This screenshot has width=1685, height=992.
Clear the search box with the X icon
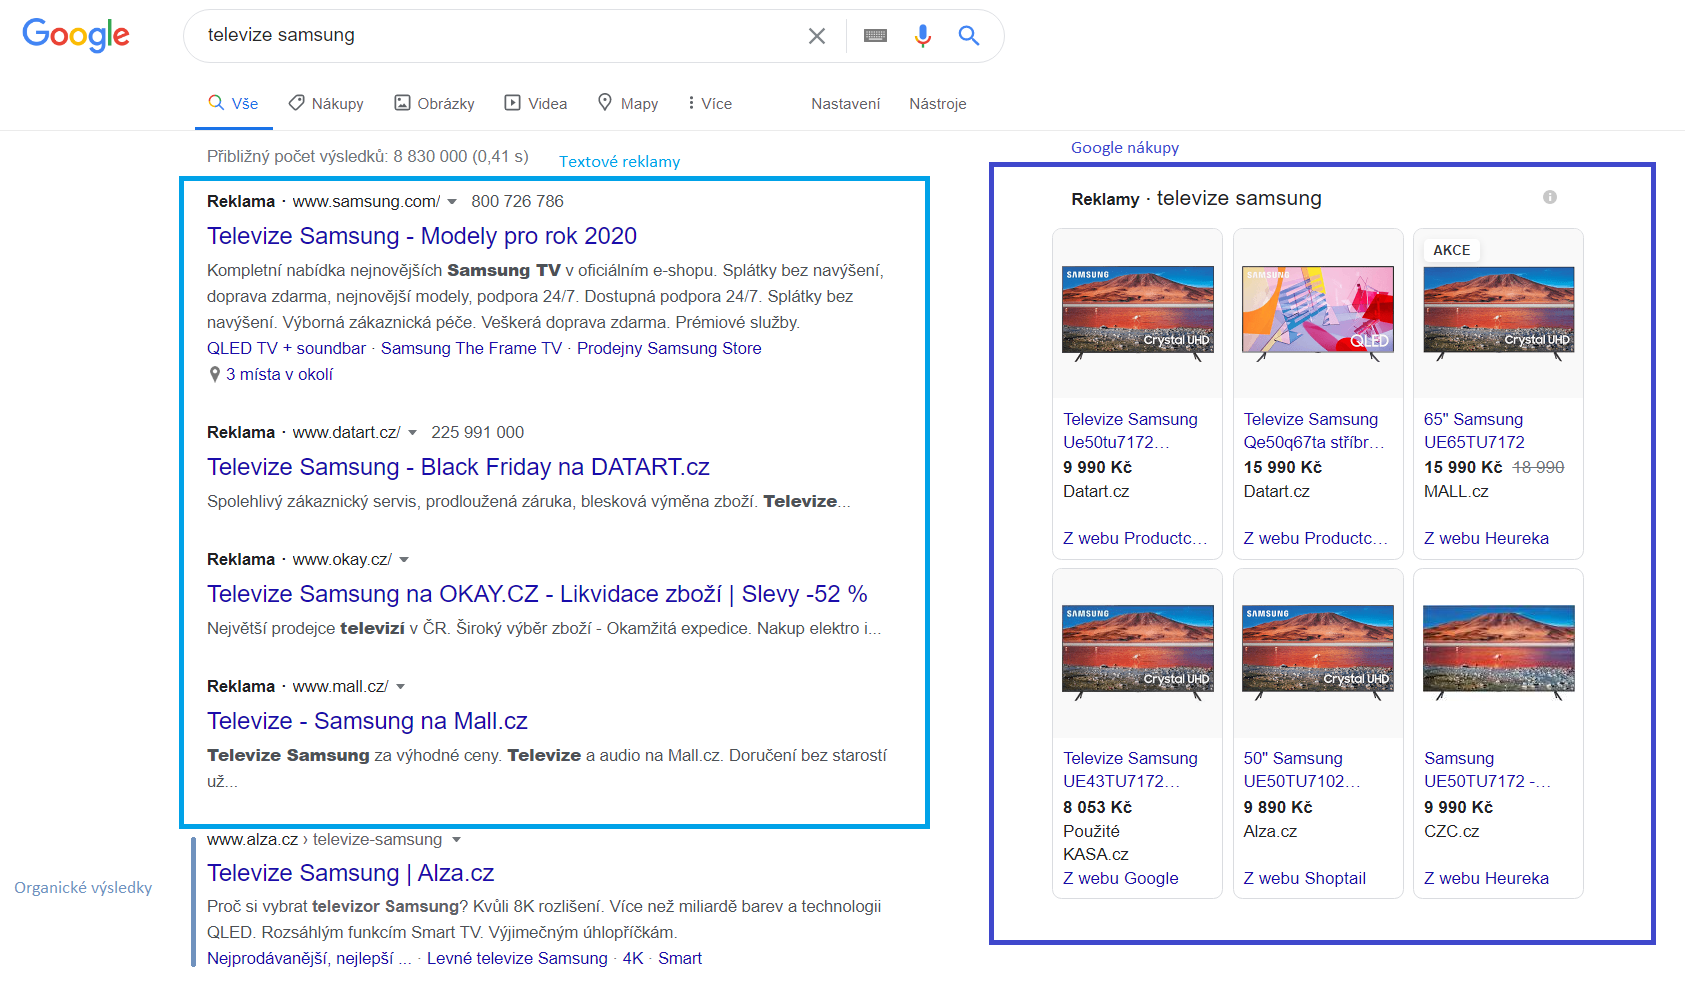(x=816, y=36)
